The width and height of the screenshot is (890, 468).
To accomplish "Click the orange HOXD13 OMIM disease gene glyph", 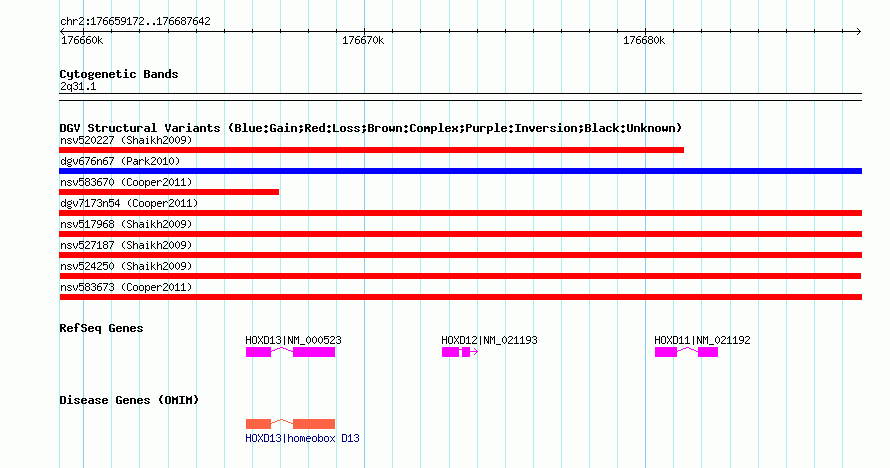I will coord(290,424).
